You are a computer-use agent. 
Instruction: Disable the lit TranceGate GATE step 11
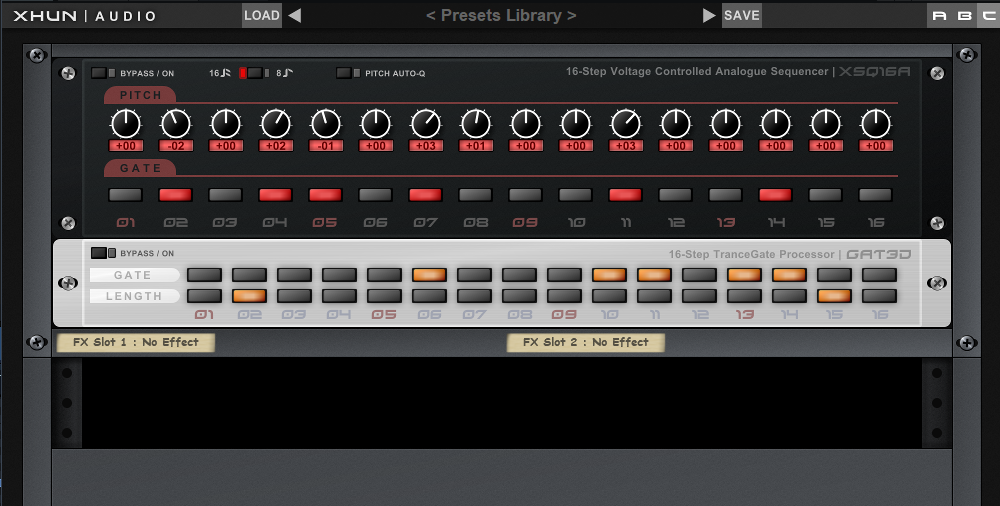tap(654, 275)
